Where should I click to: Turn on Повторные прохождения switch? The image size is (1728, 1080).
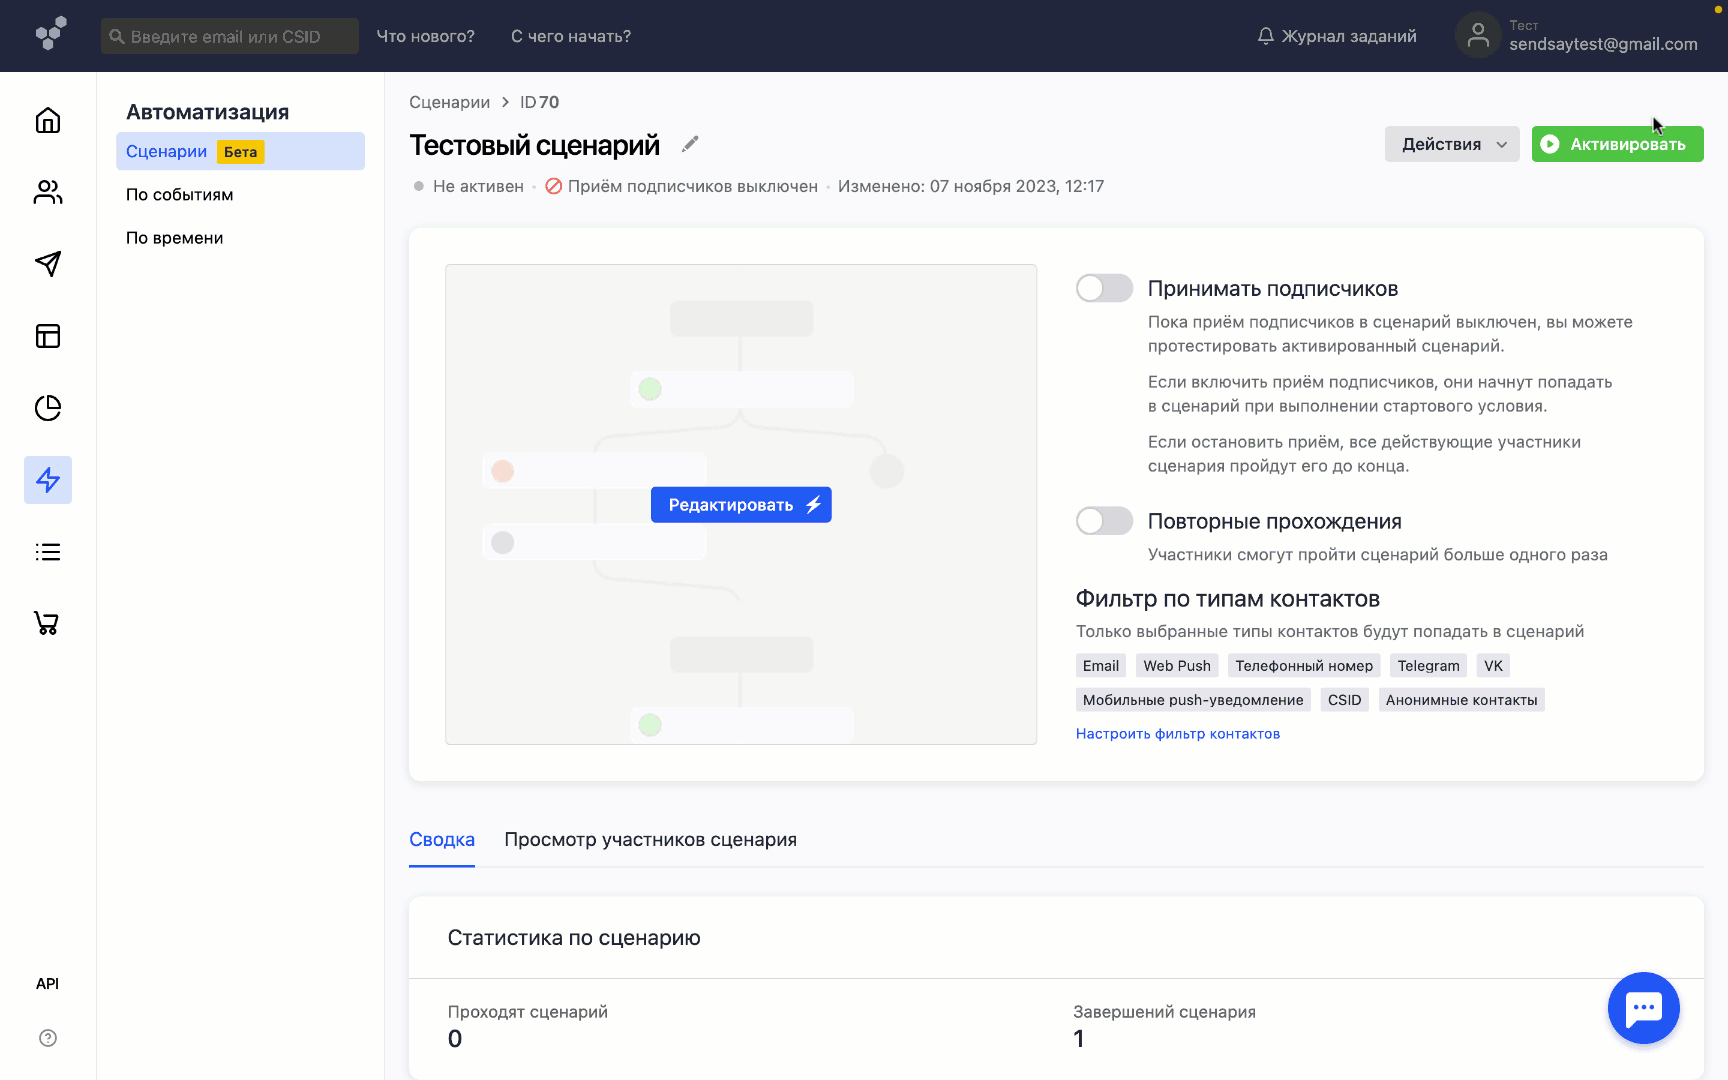1103,520
